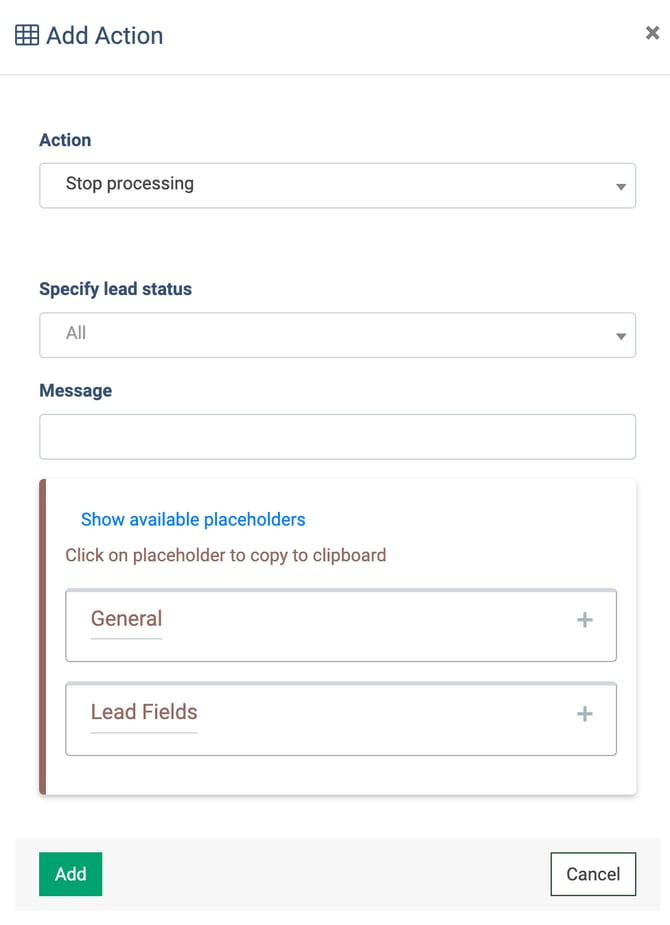Click the plus icon on Lead Fields panel
The image size is (670, 925).
click(x=584, y=714)
